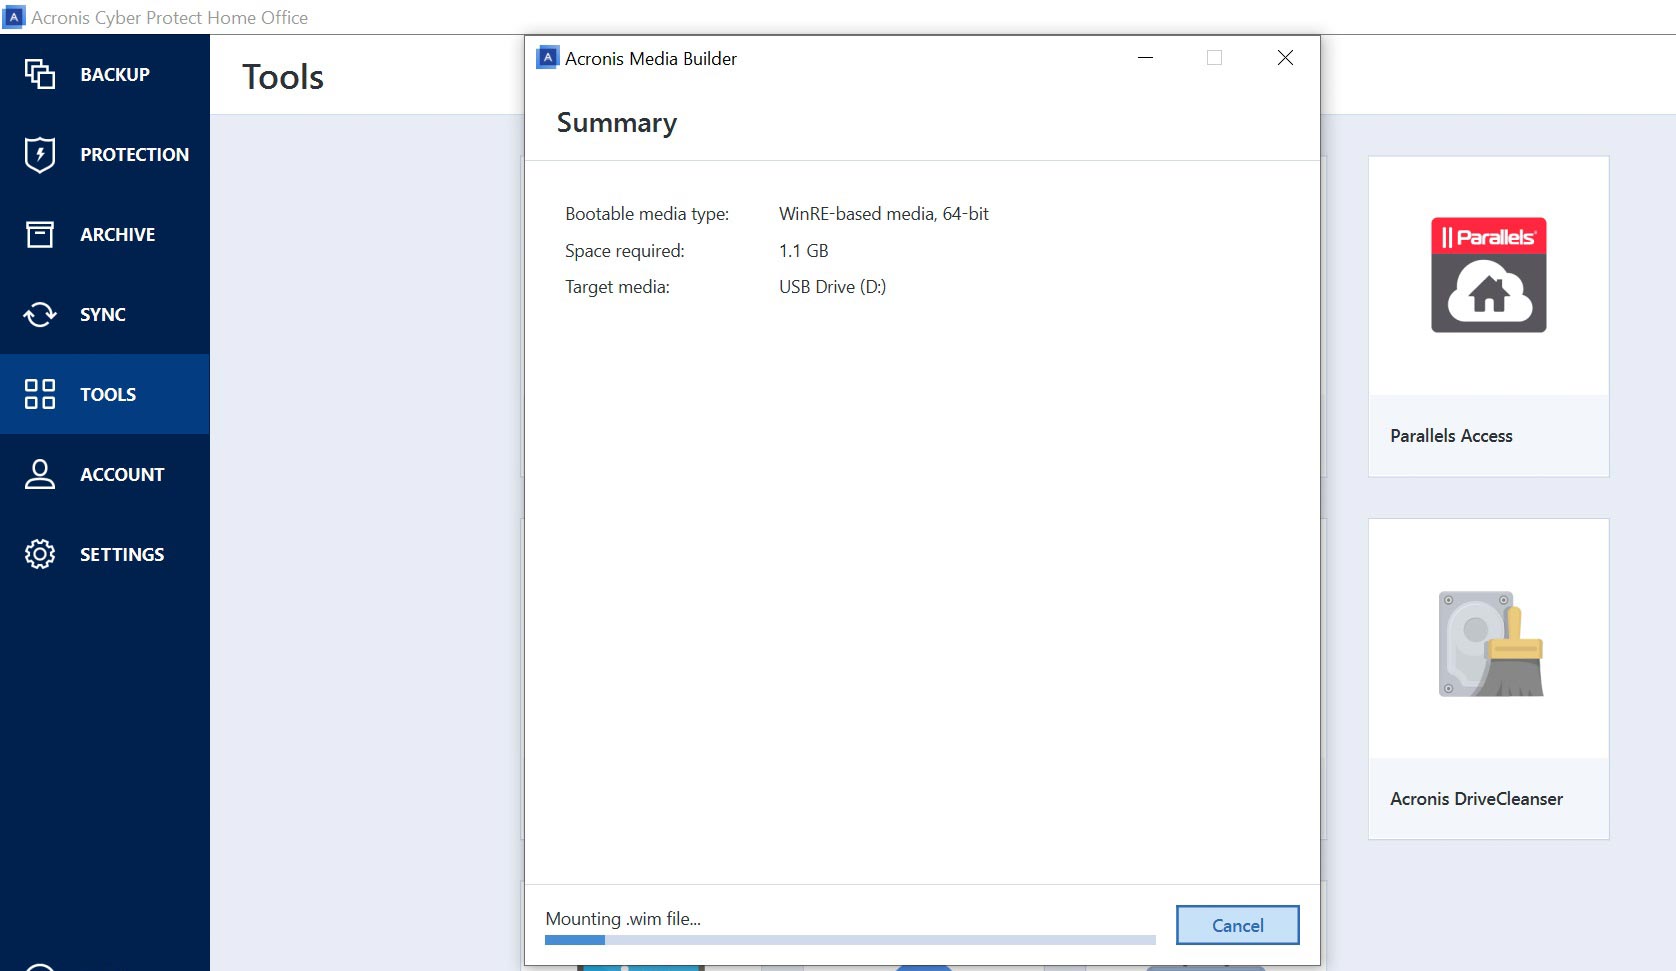Viewport: 1676px width, 971px height.
Task: Click the Acronis Media Builder logo icon
Action: [x=547, y=58]
